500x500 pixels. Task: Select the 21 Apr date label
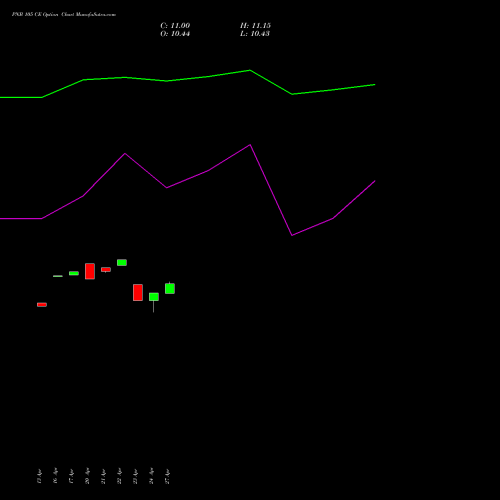pos(103,475)
